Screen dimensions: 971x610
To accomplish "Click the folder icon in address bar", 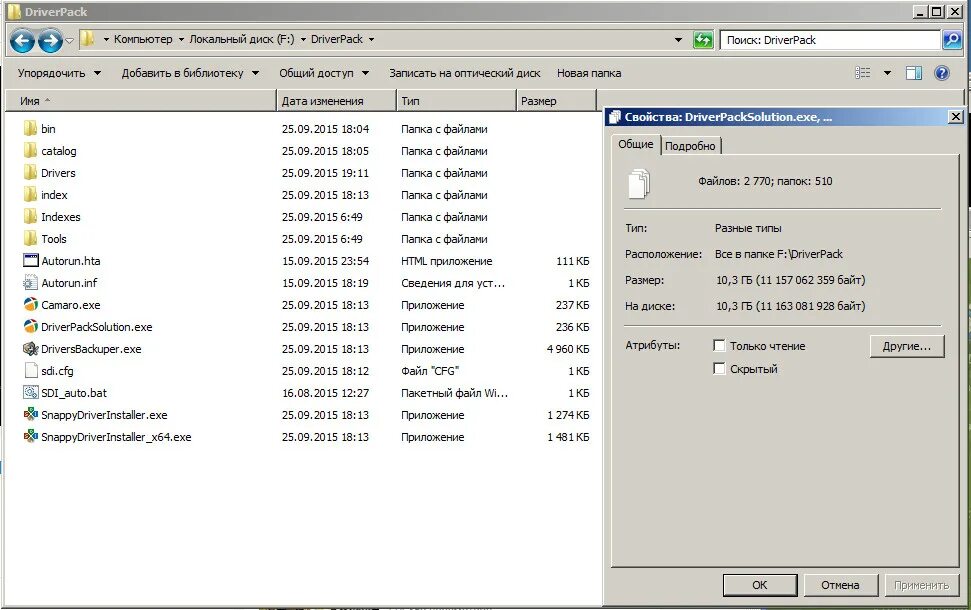I will click(x=88, y=39).
